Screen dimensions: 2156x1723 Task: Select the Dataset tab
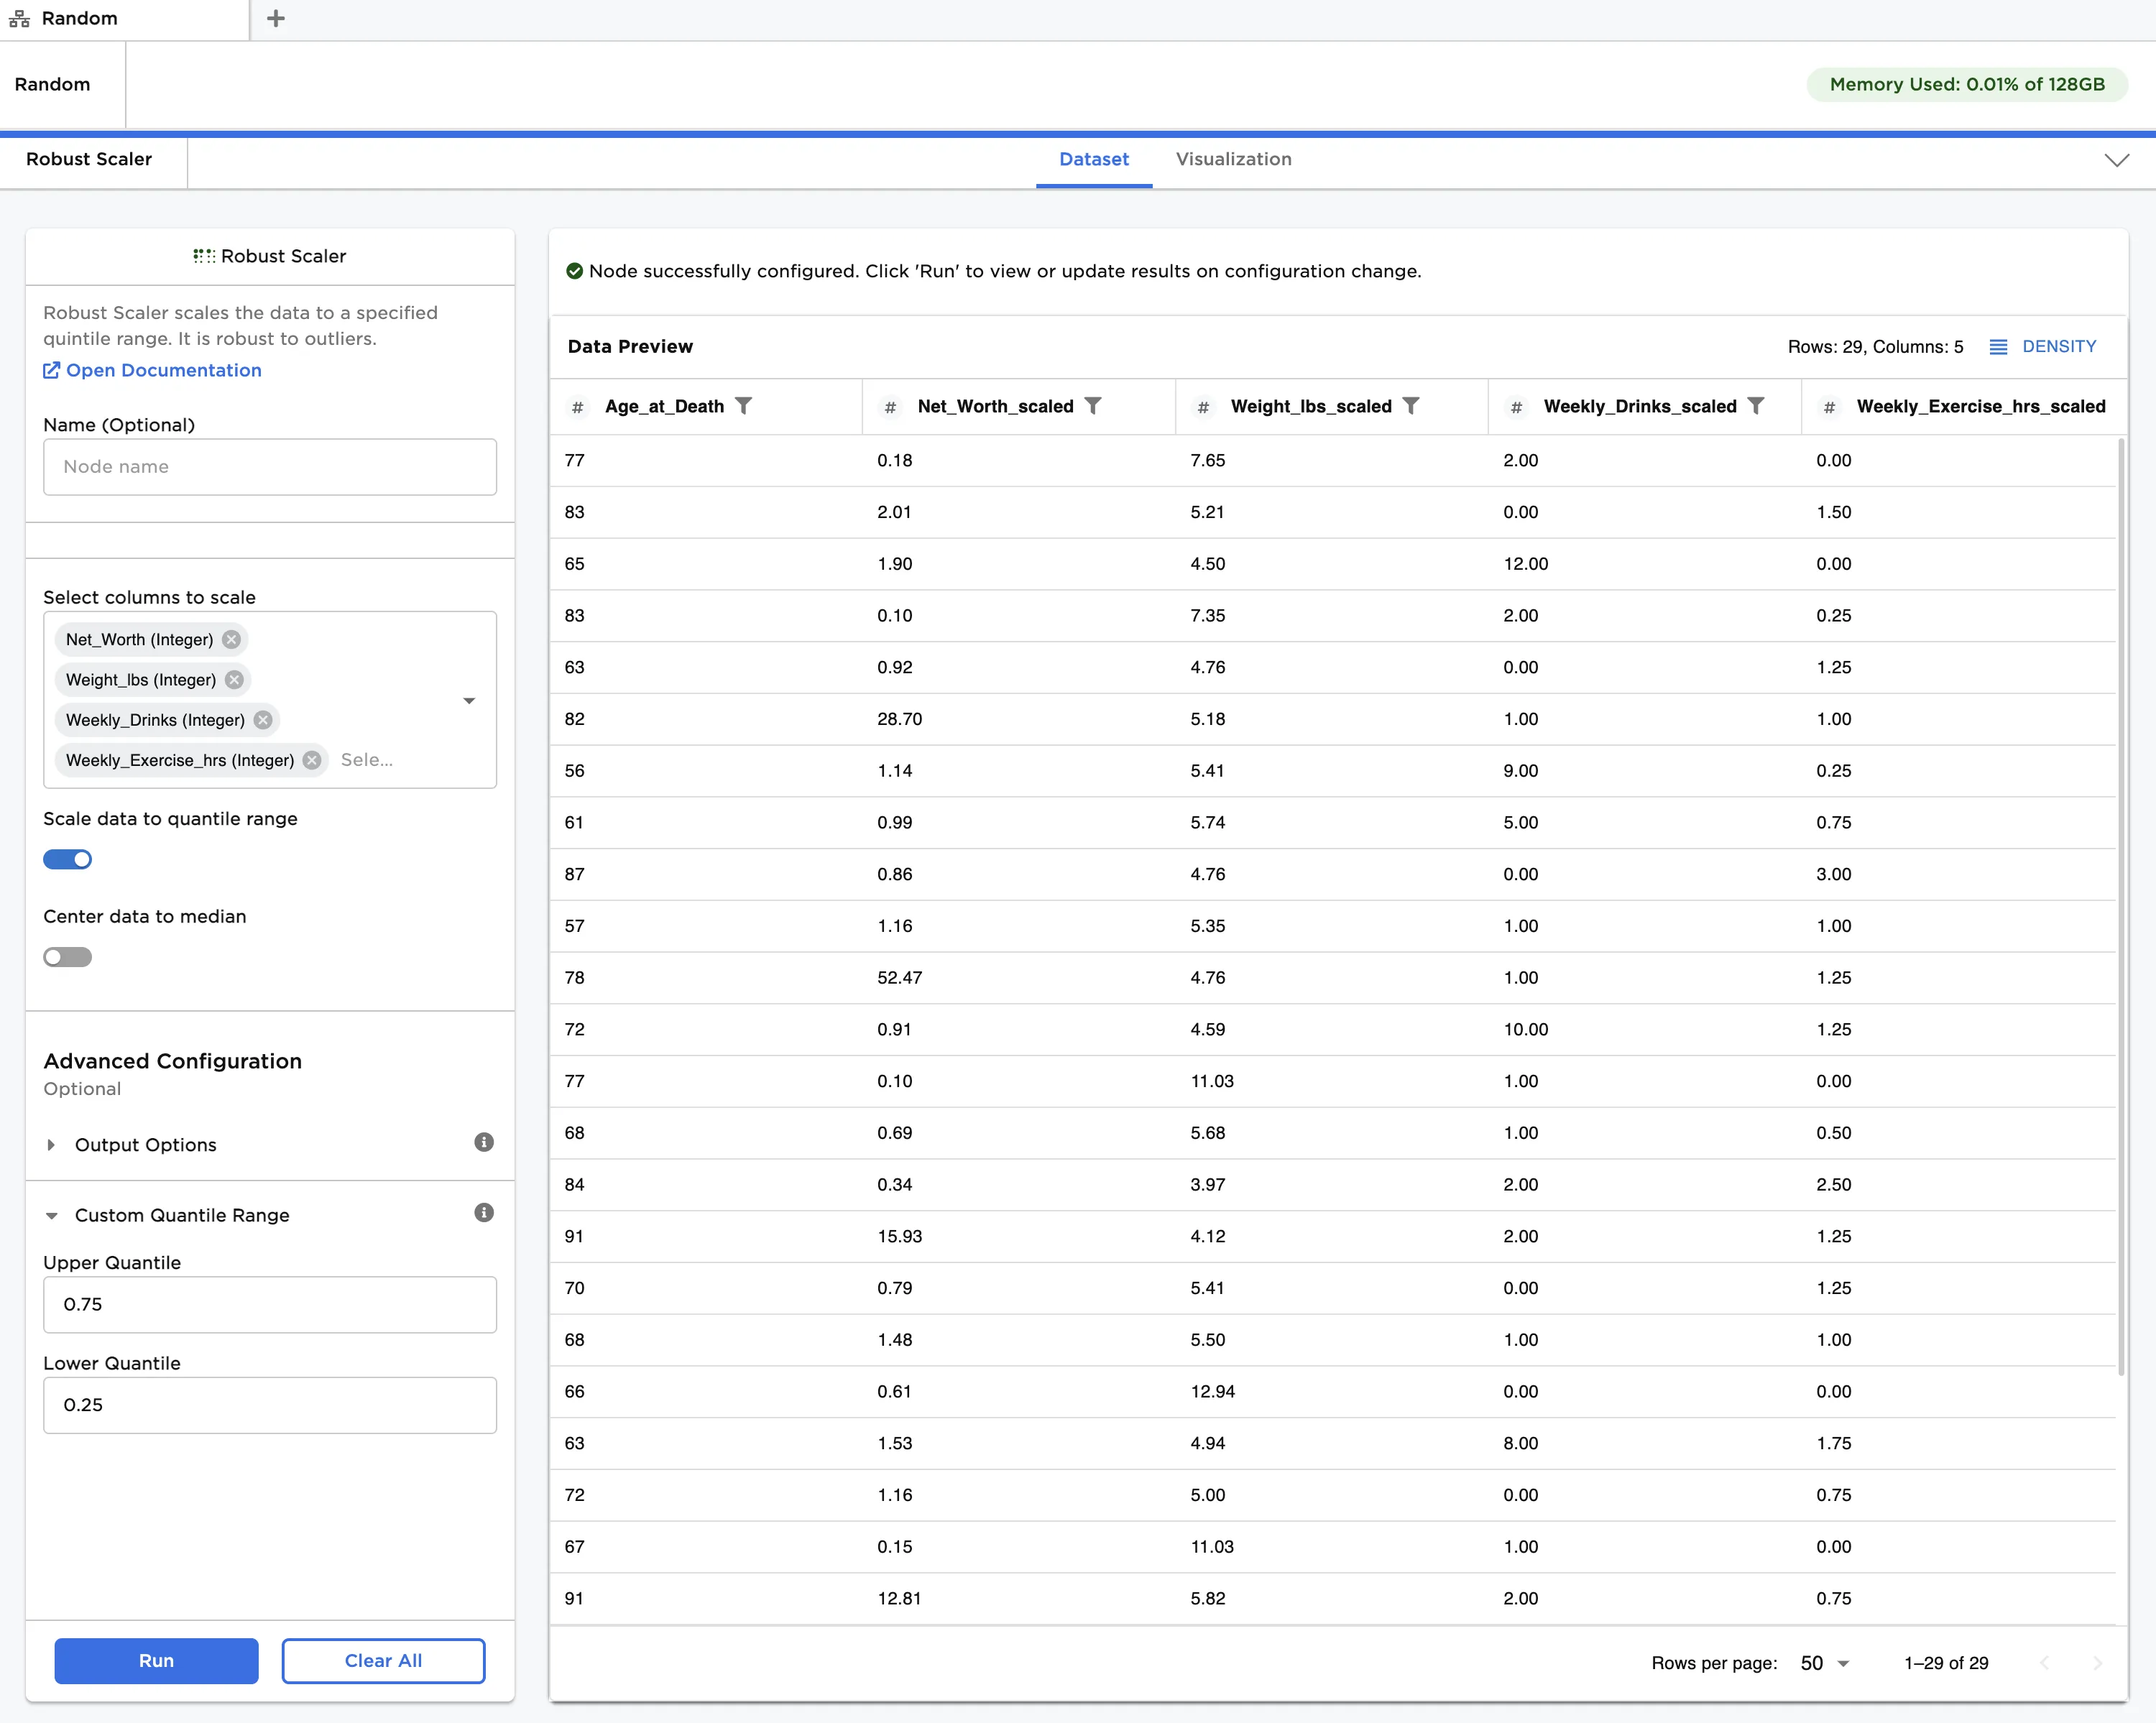(1093, 160)
